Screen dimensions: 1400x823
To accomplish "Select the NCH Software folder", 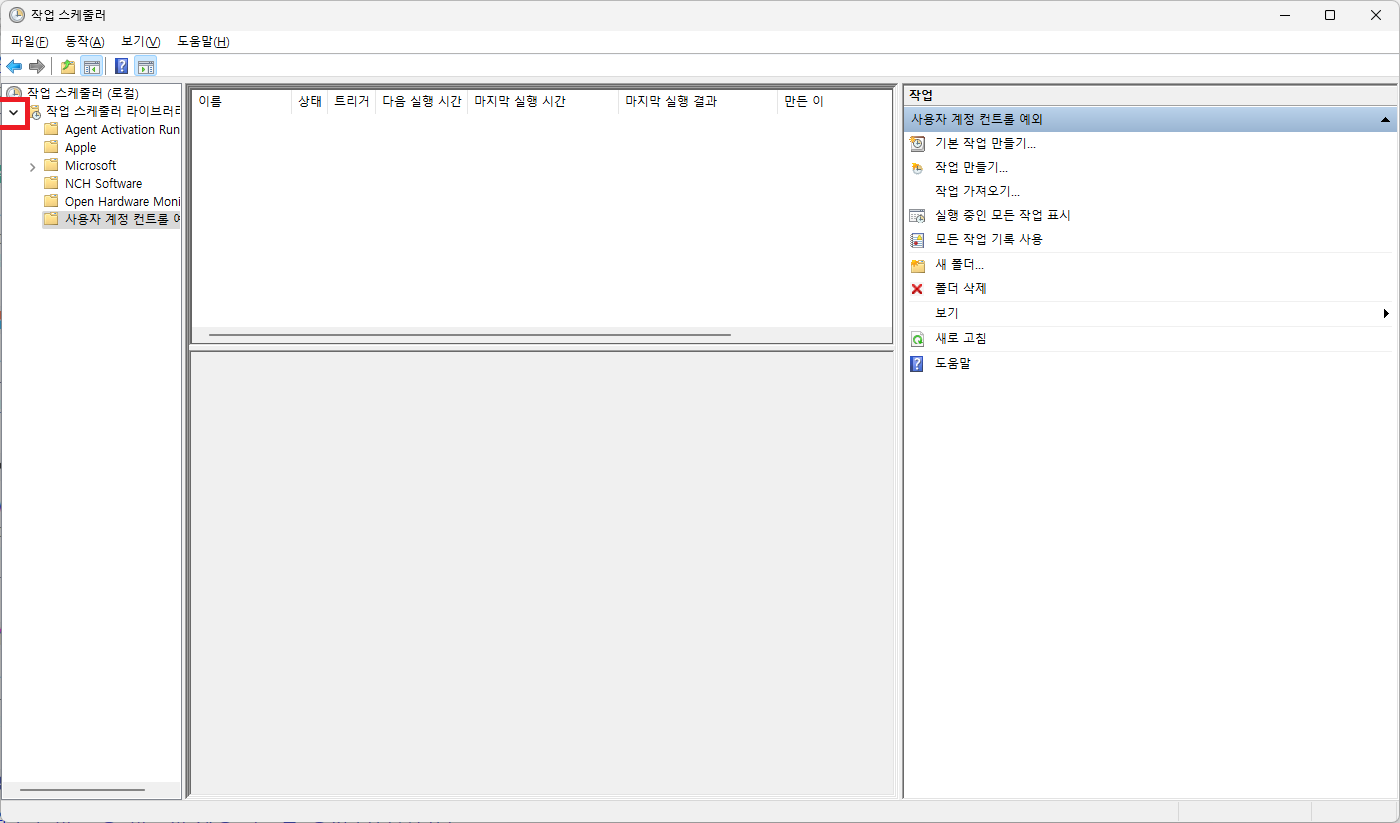I will 103,184.
